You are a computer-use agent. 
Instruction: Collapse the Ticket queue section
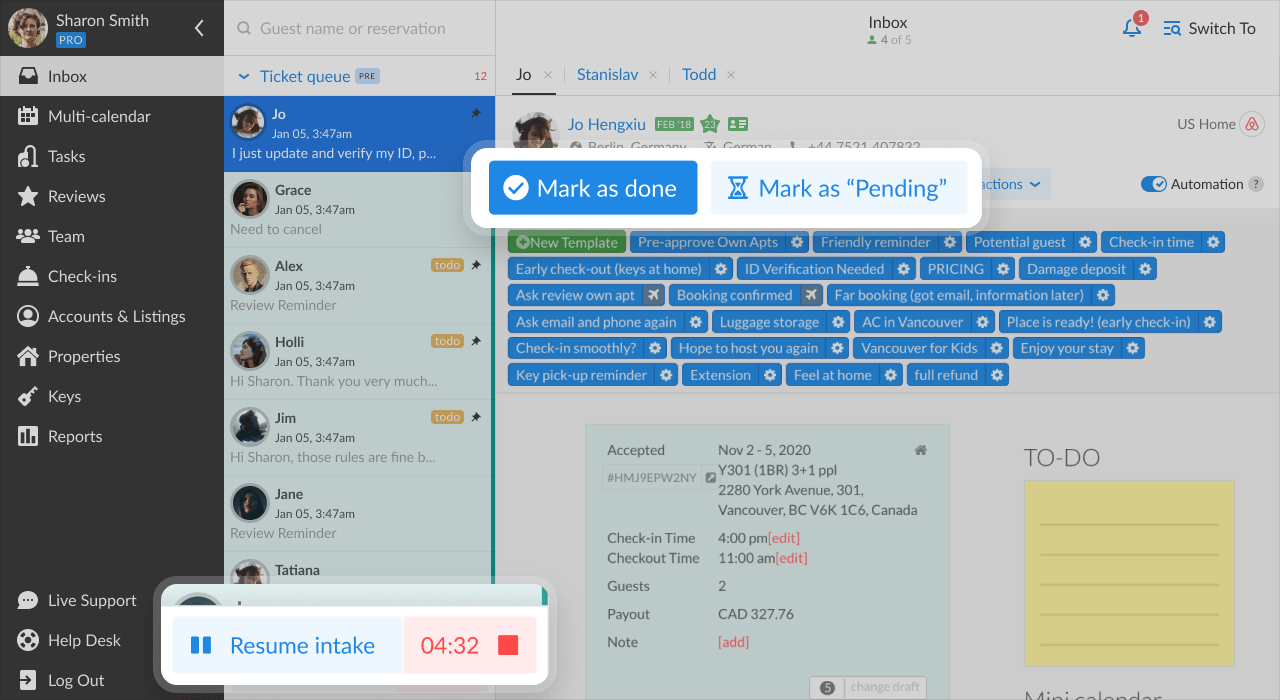point(243,76)
